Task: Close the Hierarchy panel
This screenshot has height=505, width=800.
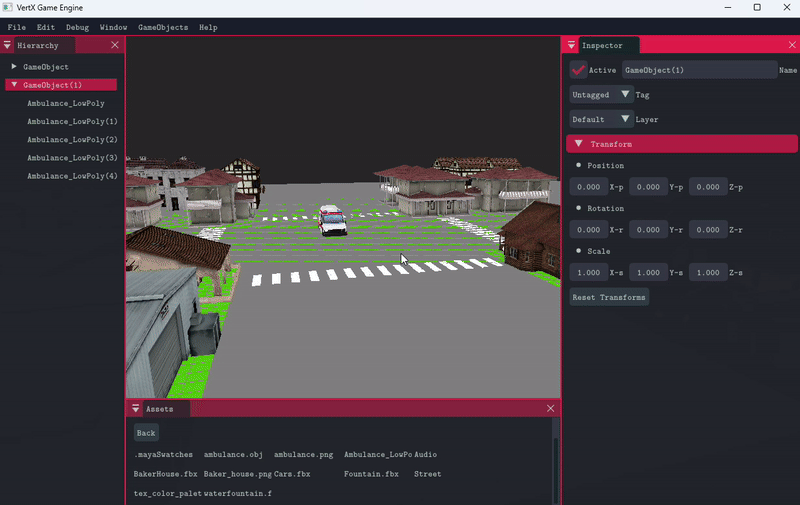Action: coord(115,45)
